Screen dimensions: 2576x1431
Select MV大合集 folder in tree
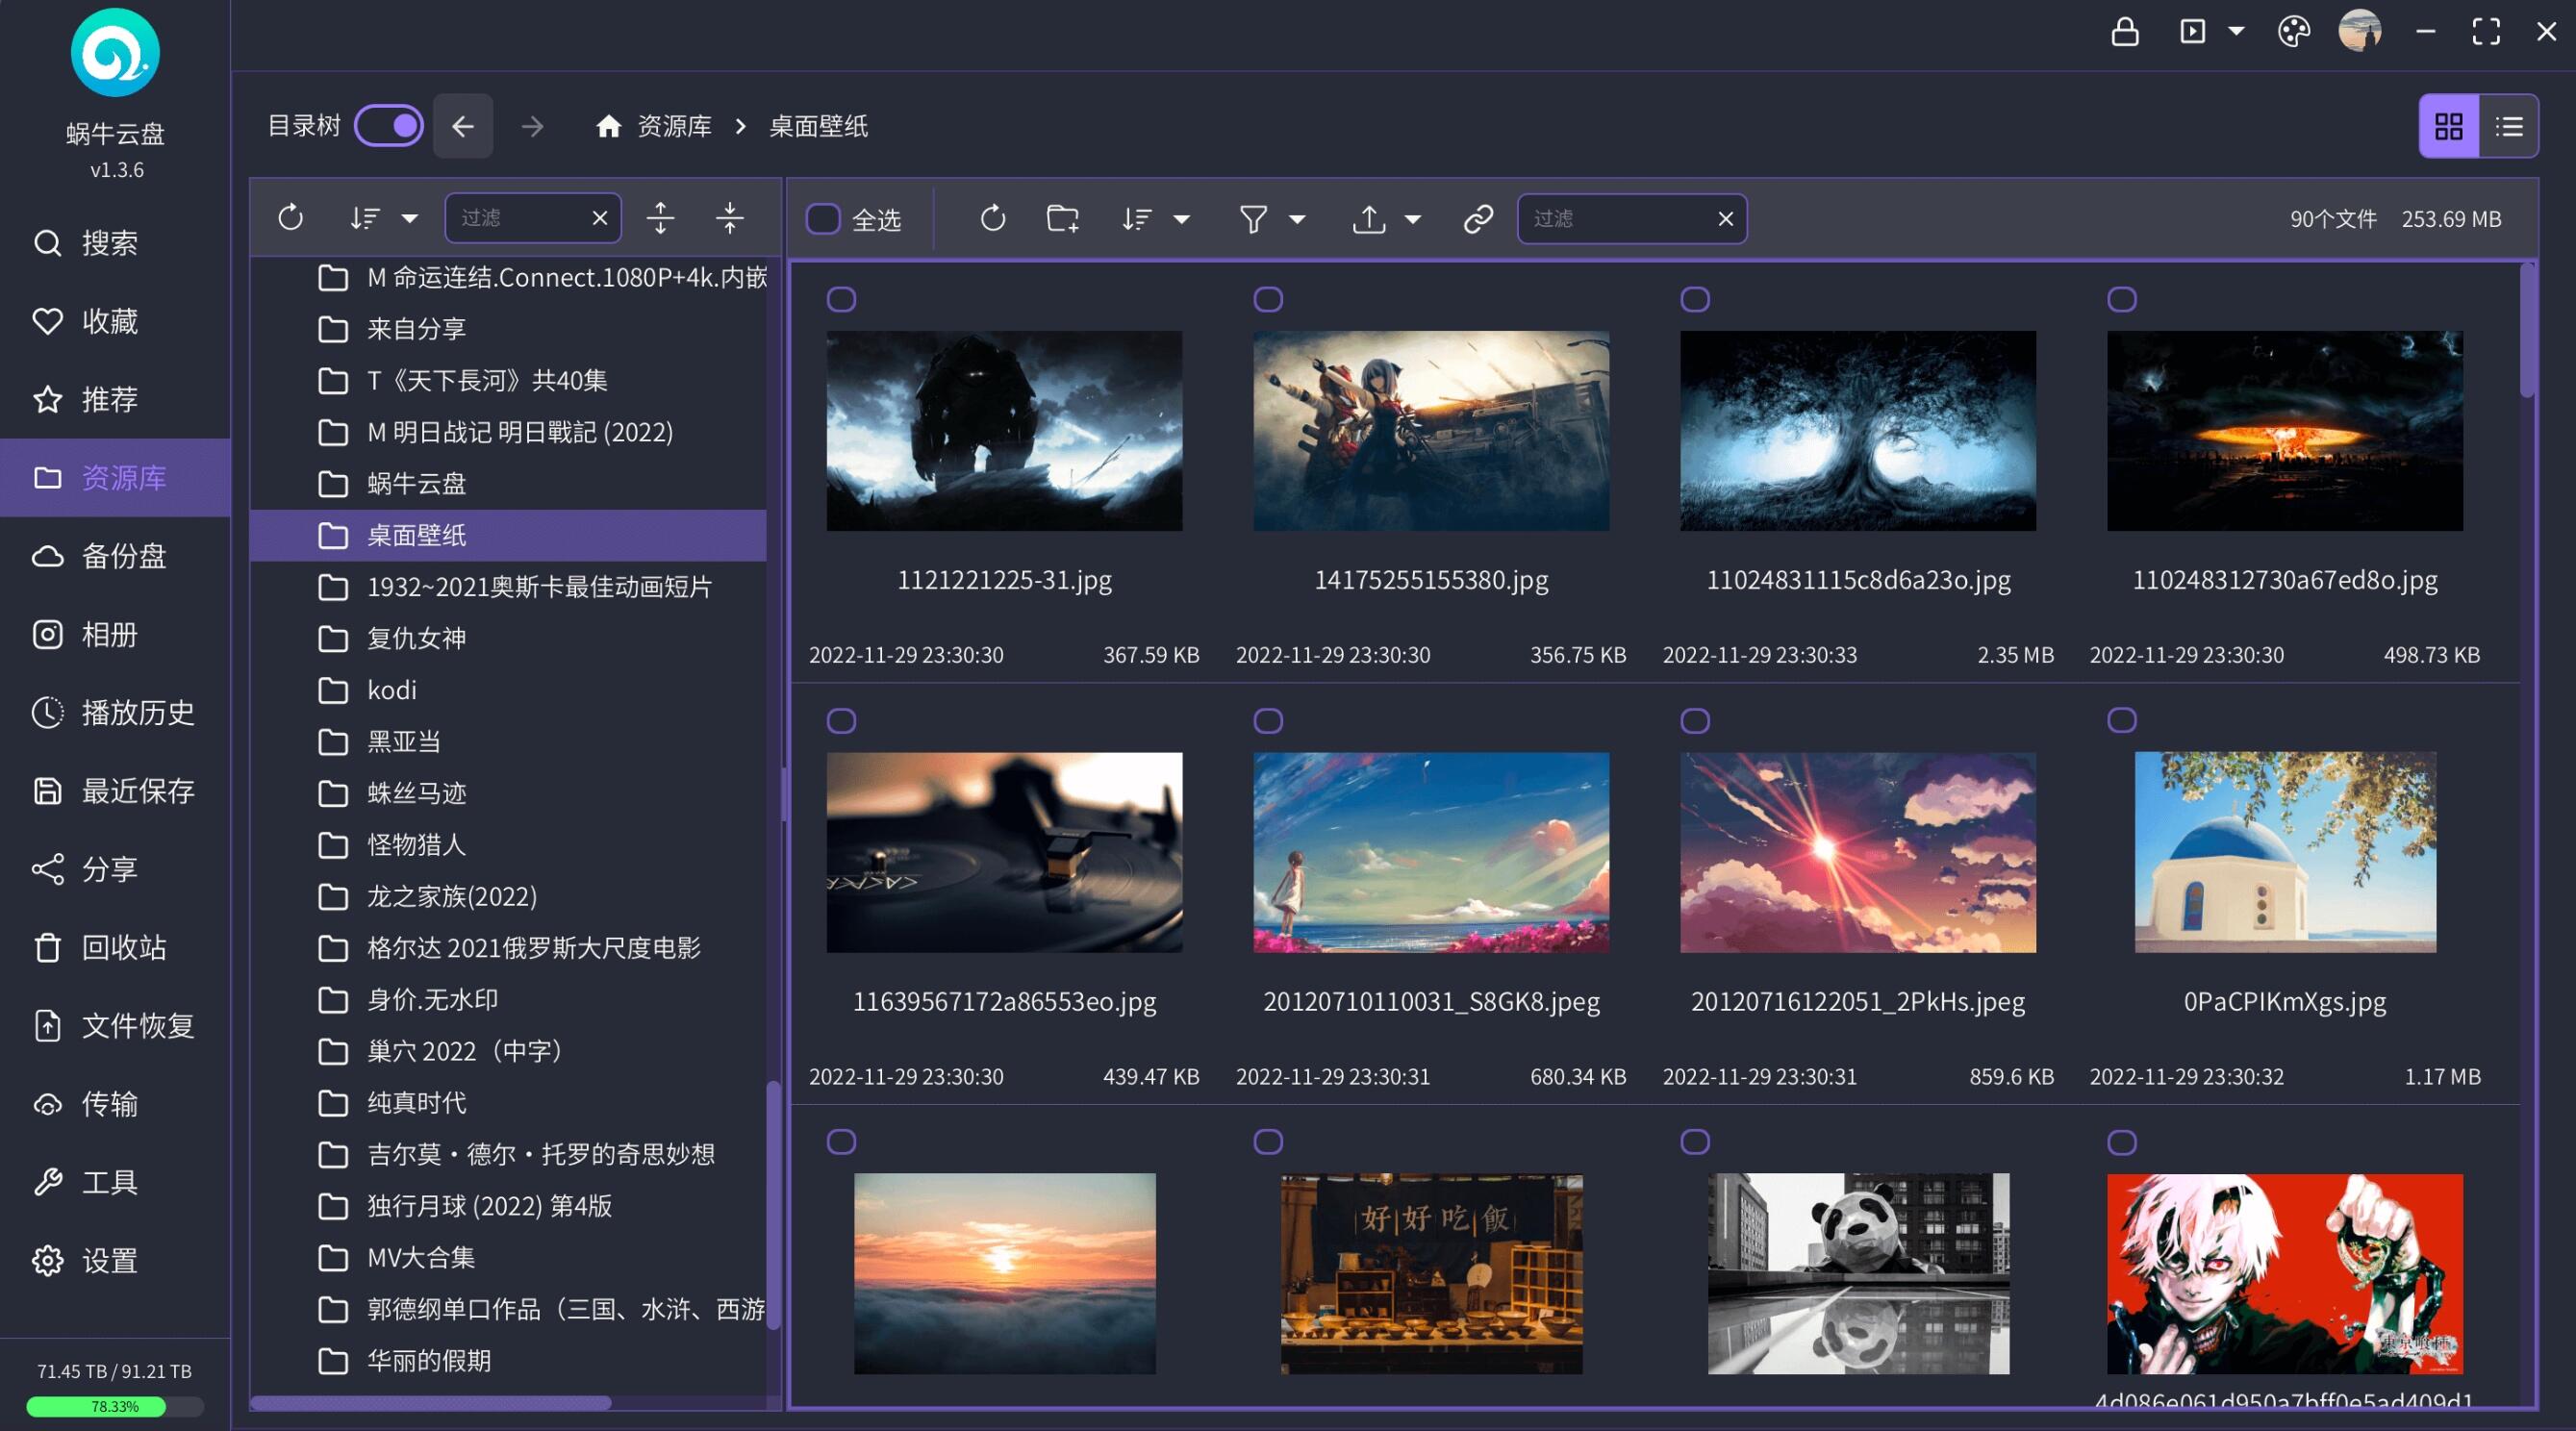(x=508, y=1258)
